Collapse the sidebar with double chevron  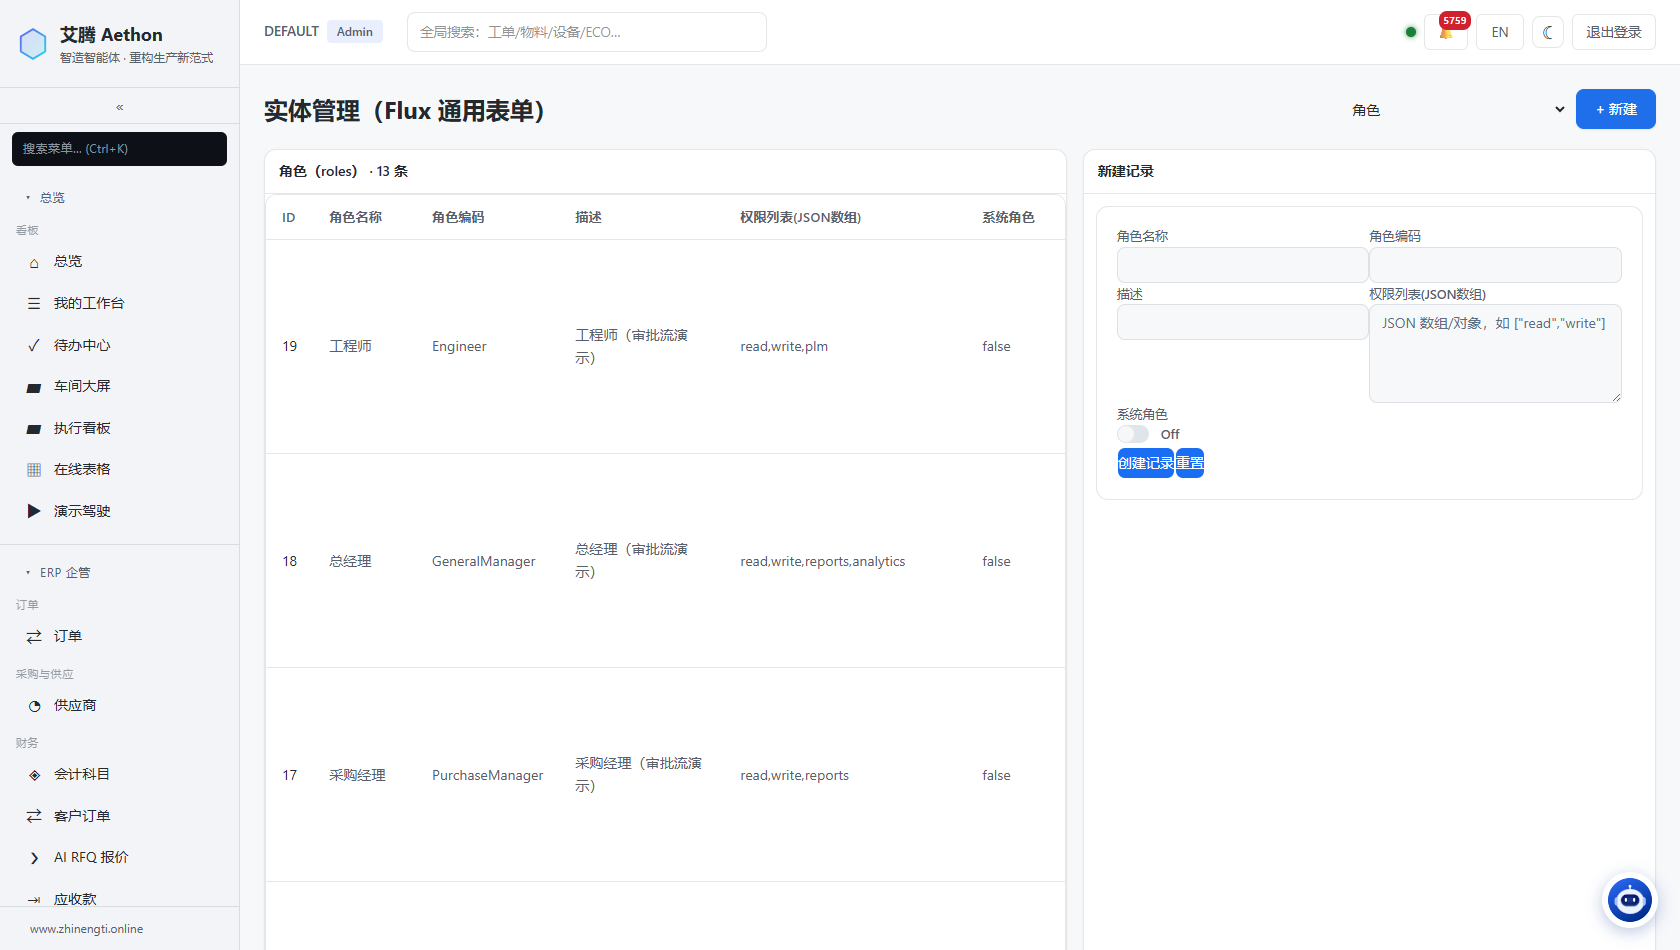pyautogui.click(x=119, y=107)
